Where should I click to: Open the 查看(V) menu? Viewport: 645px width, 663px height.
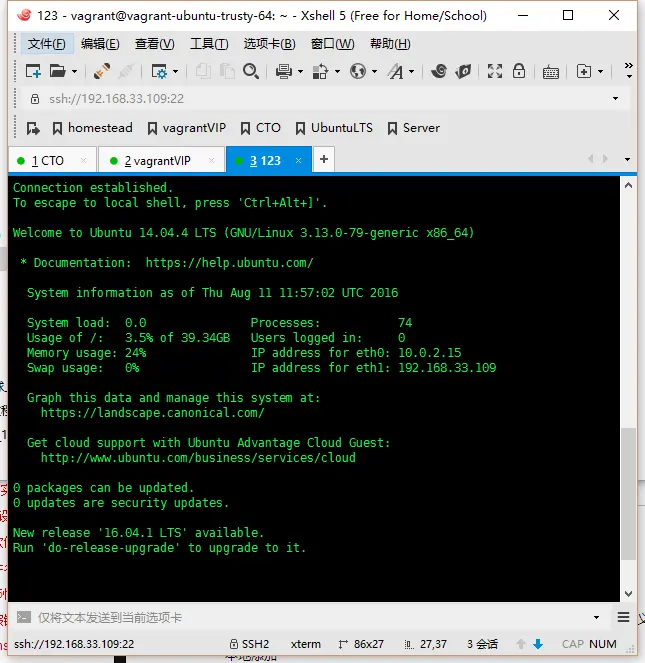(154, 44)
